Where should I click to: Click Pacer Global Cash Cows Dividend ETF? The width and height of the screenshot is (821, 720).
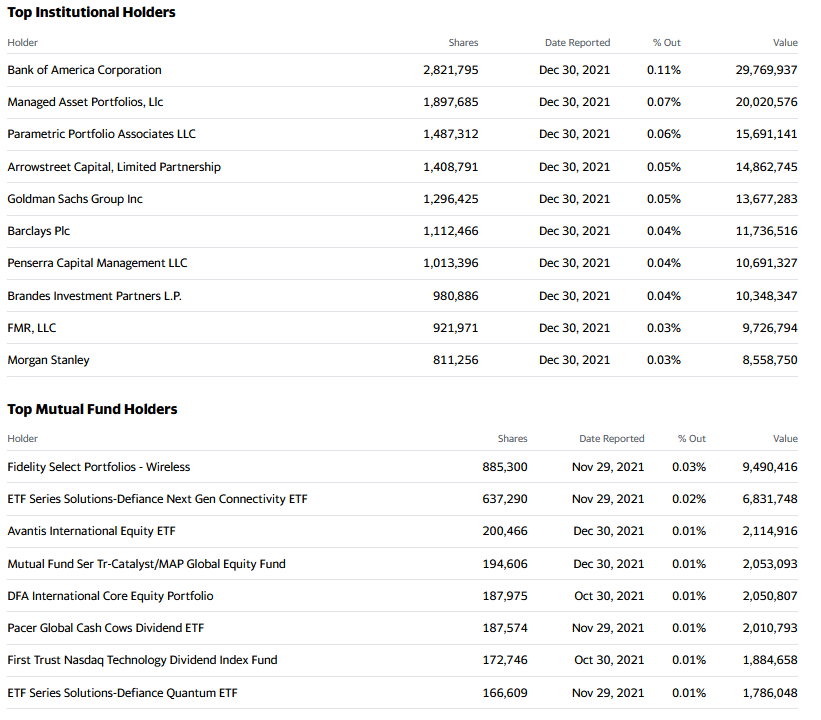pyautogui.click(x=106, y=628)
